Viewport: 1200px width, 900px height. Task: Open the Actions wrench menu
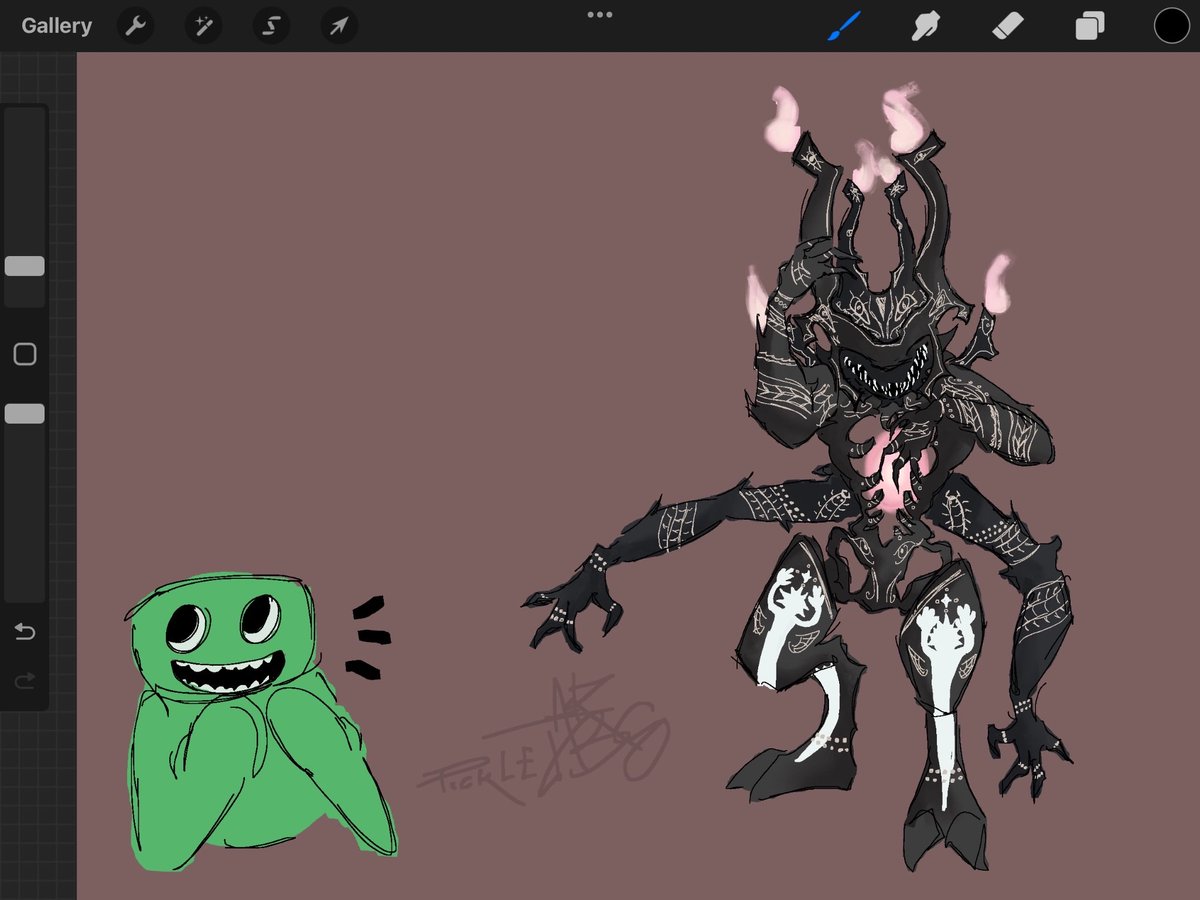click(135, 26)
